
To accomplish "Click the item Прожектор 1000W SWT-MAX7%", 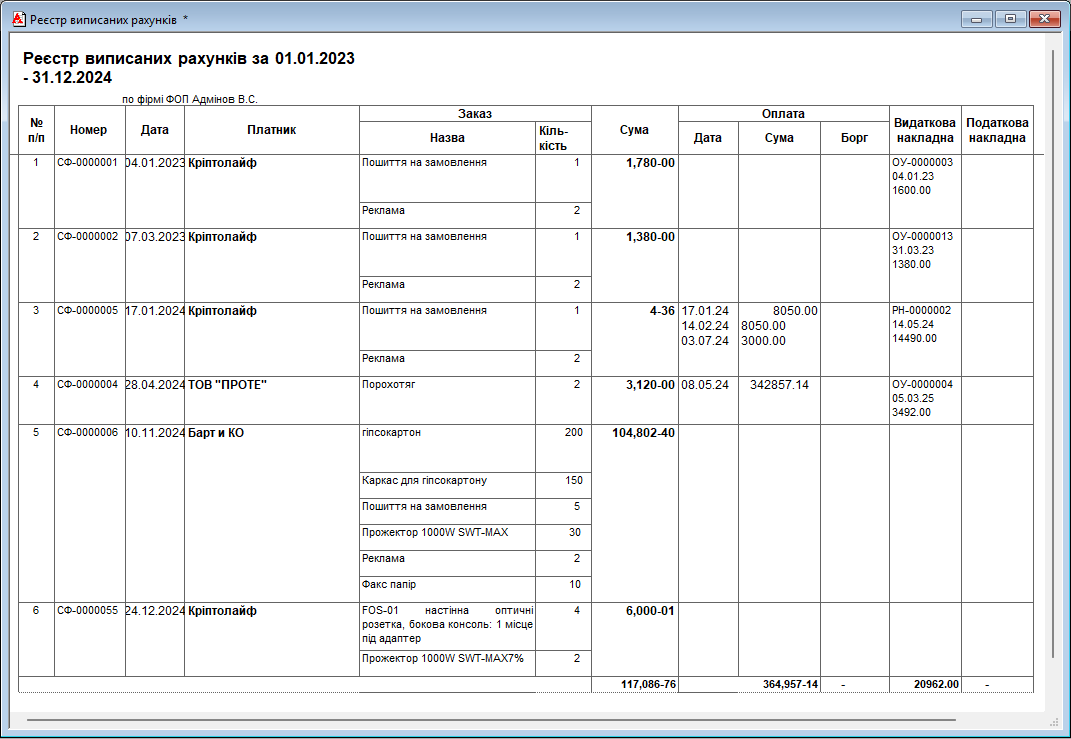I will point(443,658).
